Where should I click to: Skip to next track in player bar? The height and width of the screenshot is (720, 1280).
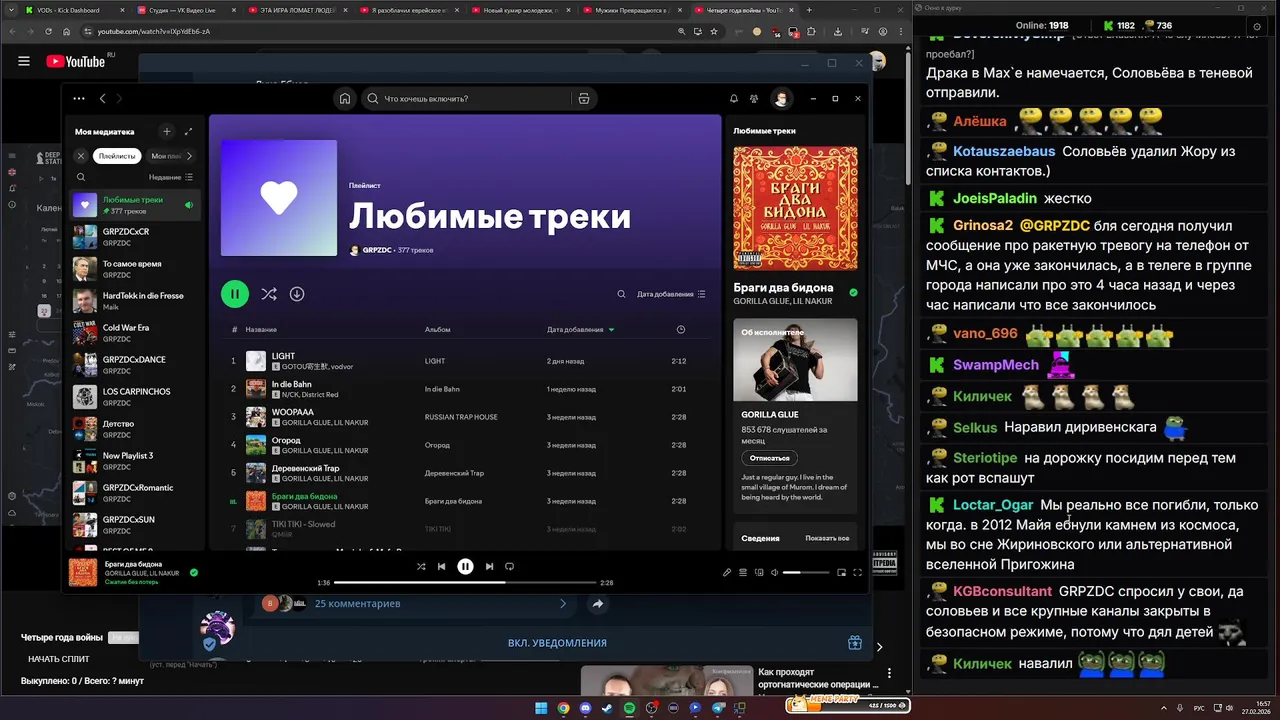point(489,566)
